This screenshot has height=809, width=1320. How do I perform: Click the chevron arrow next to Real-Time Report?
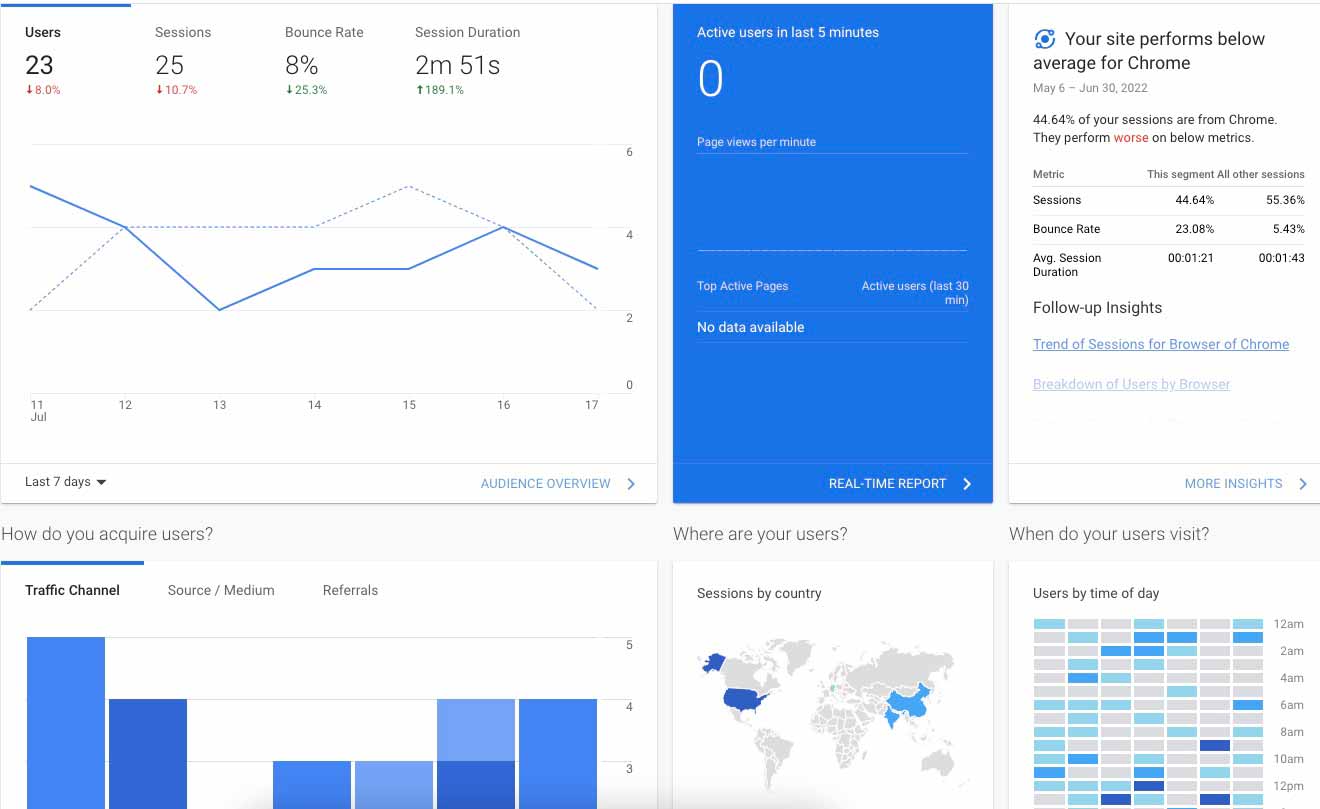coord(967,484)
